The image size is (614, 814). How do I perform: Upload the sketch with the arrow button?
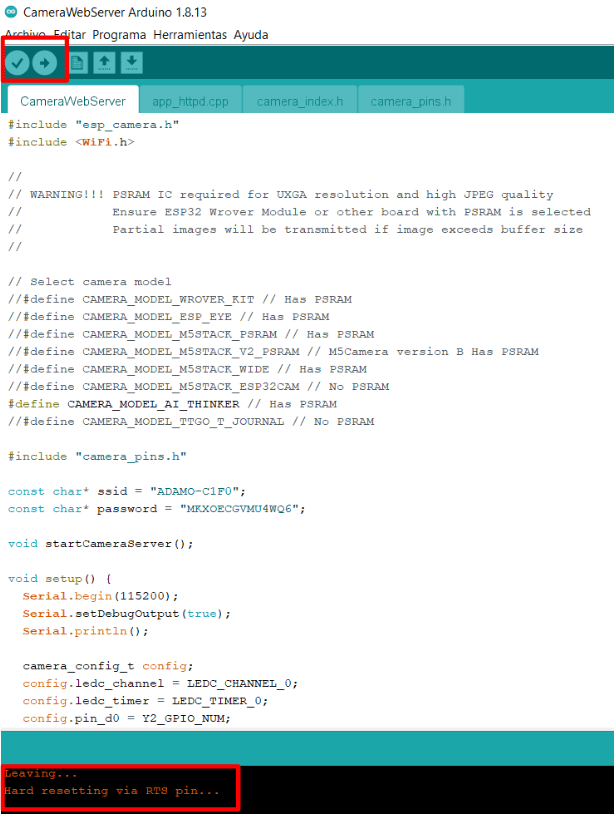click(x=45, y=63)
